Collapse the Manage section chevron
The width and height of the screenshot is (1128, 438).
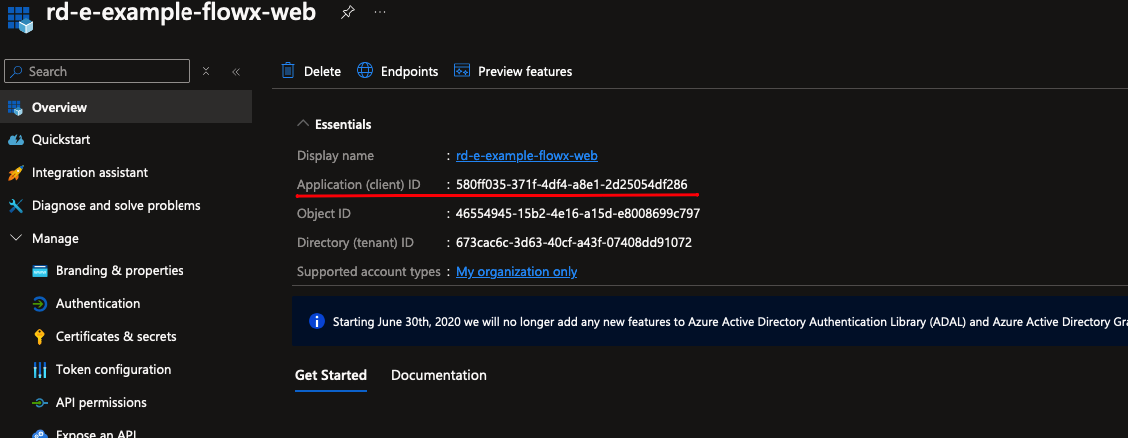[x=16, y=238]
